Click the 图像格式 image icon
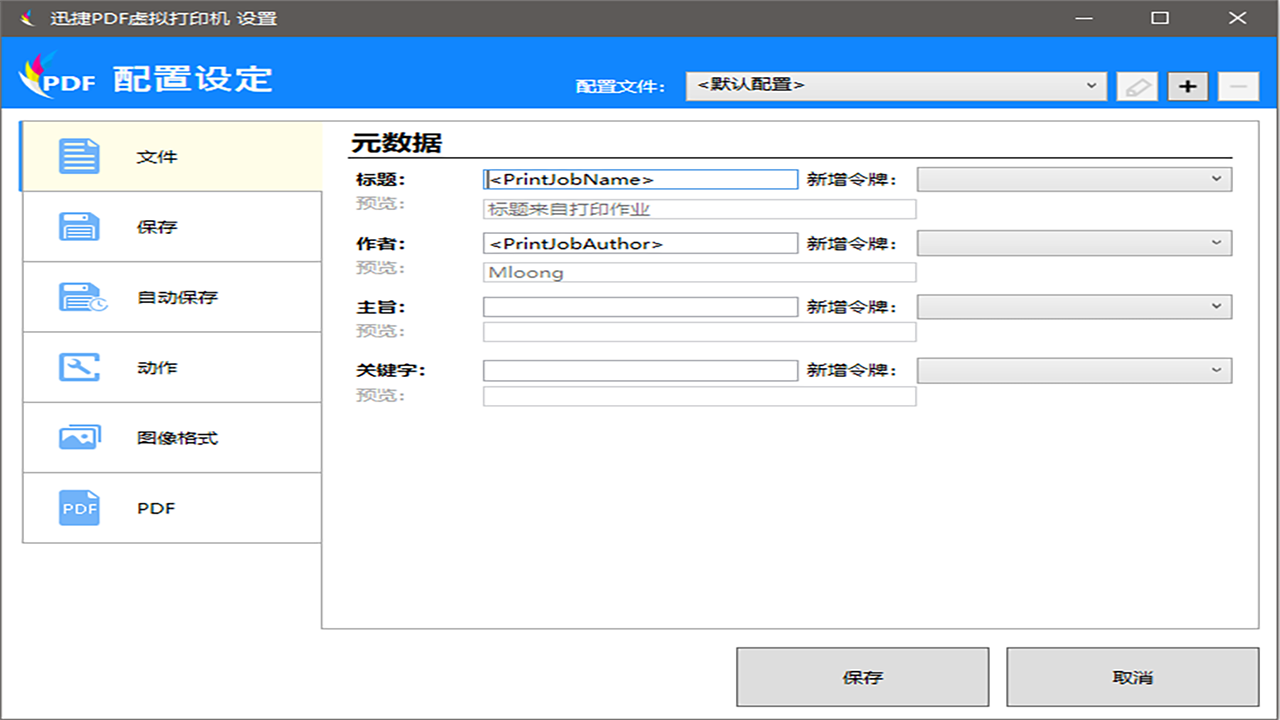The width and height of the screenshot is (1280, 720). click(x=79, y=437)
